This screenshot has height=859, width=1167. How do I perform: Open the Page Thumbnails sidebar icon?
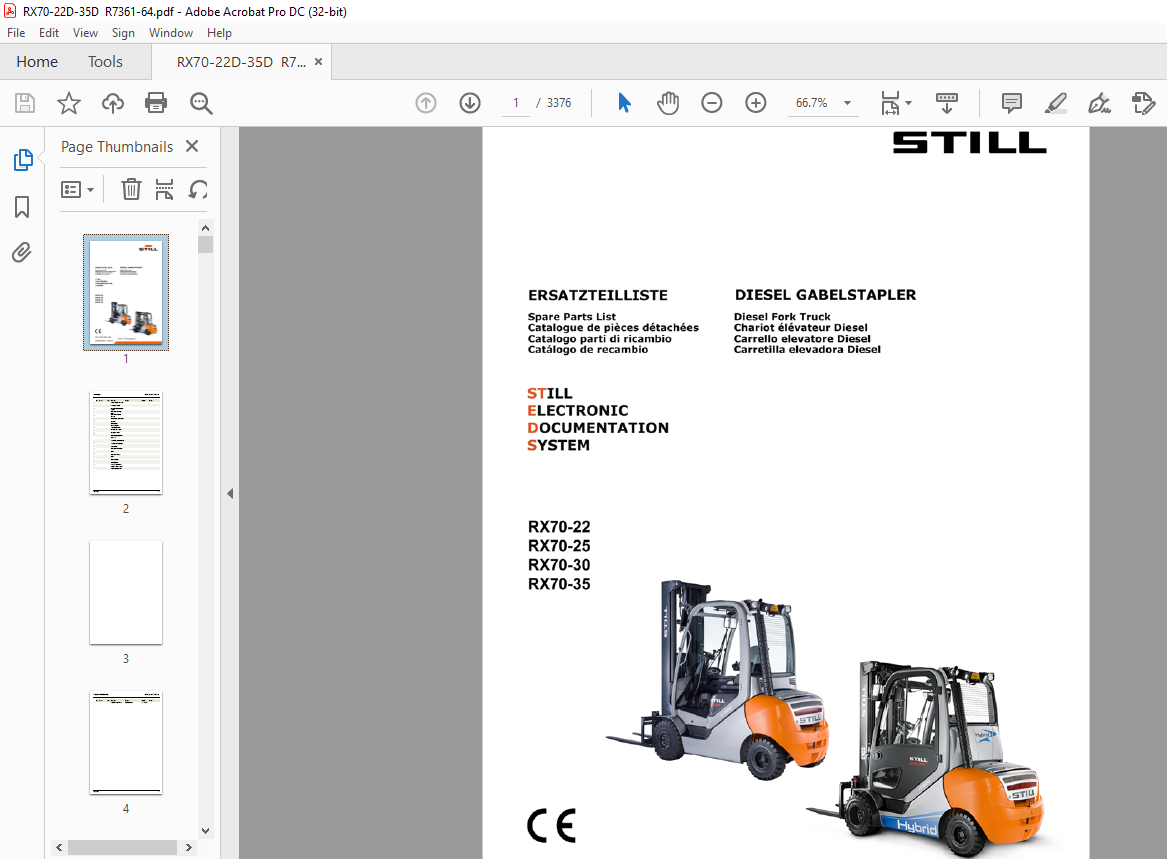[x=23, y=159]
